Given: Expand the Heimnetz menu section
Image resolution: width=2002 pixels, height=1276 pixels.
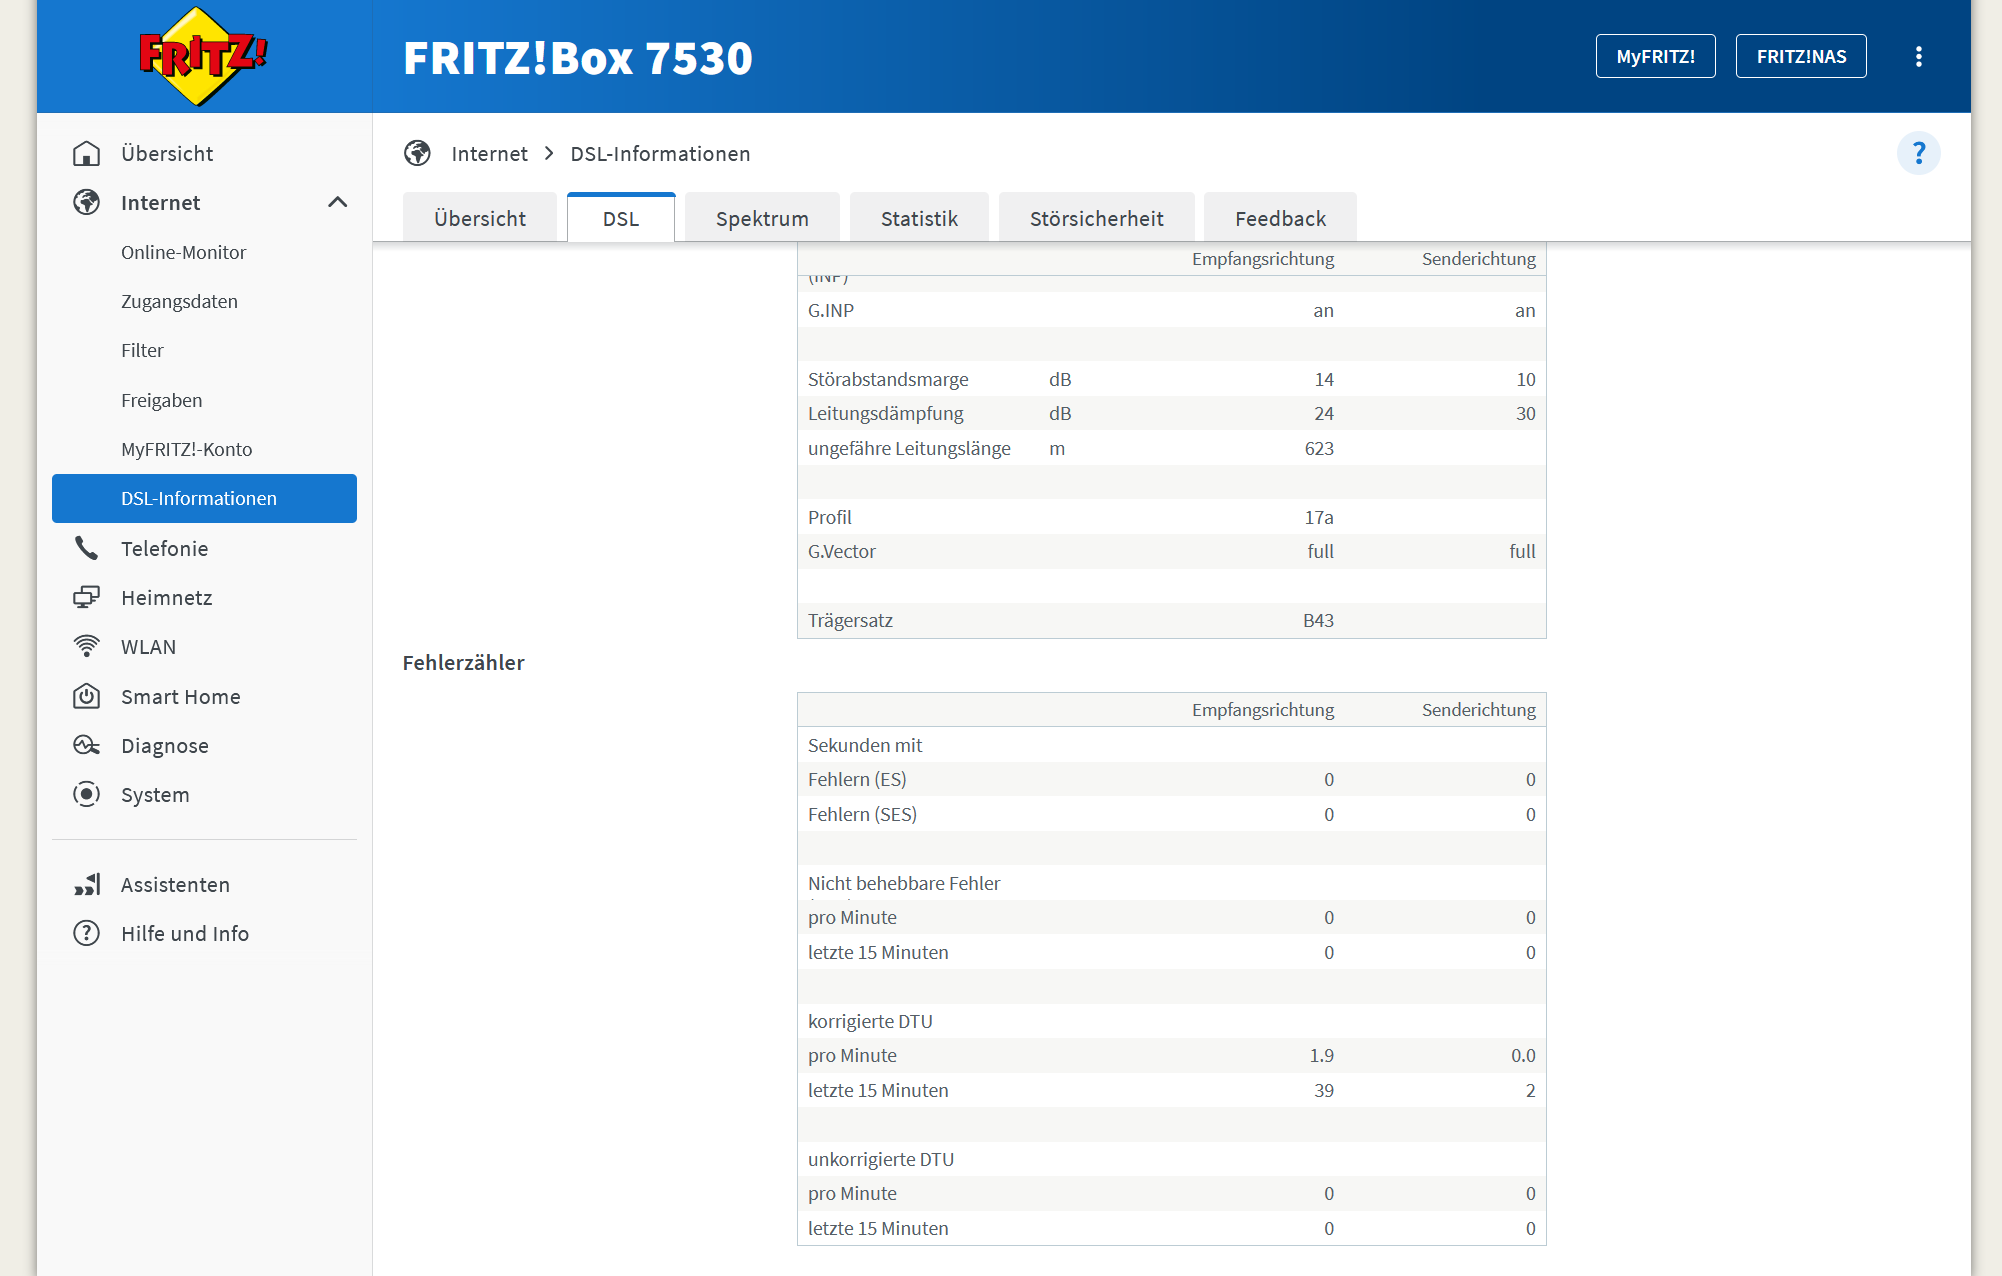Looking at the screenshot, I should [x=166, y=597].
